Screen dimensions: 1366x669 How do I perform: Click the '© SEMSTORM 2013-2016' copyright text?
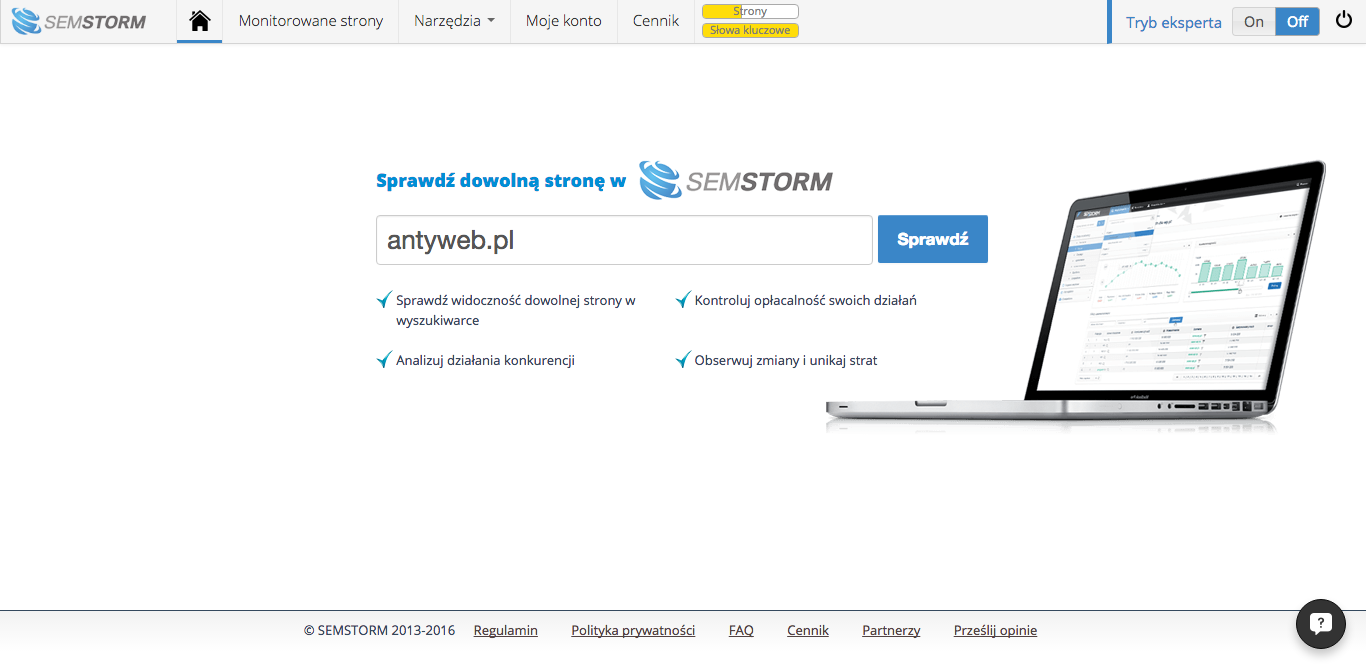[x=379, y=631]
